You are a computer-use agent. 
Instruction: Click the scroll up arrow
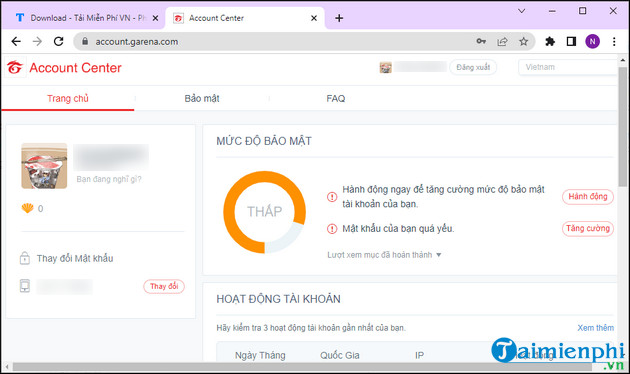coord(622,60)
